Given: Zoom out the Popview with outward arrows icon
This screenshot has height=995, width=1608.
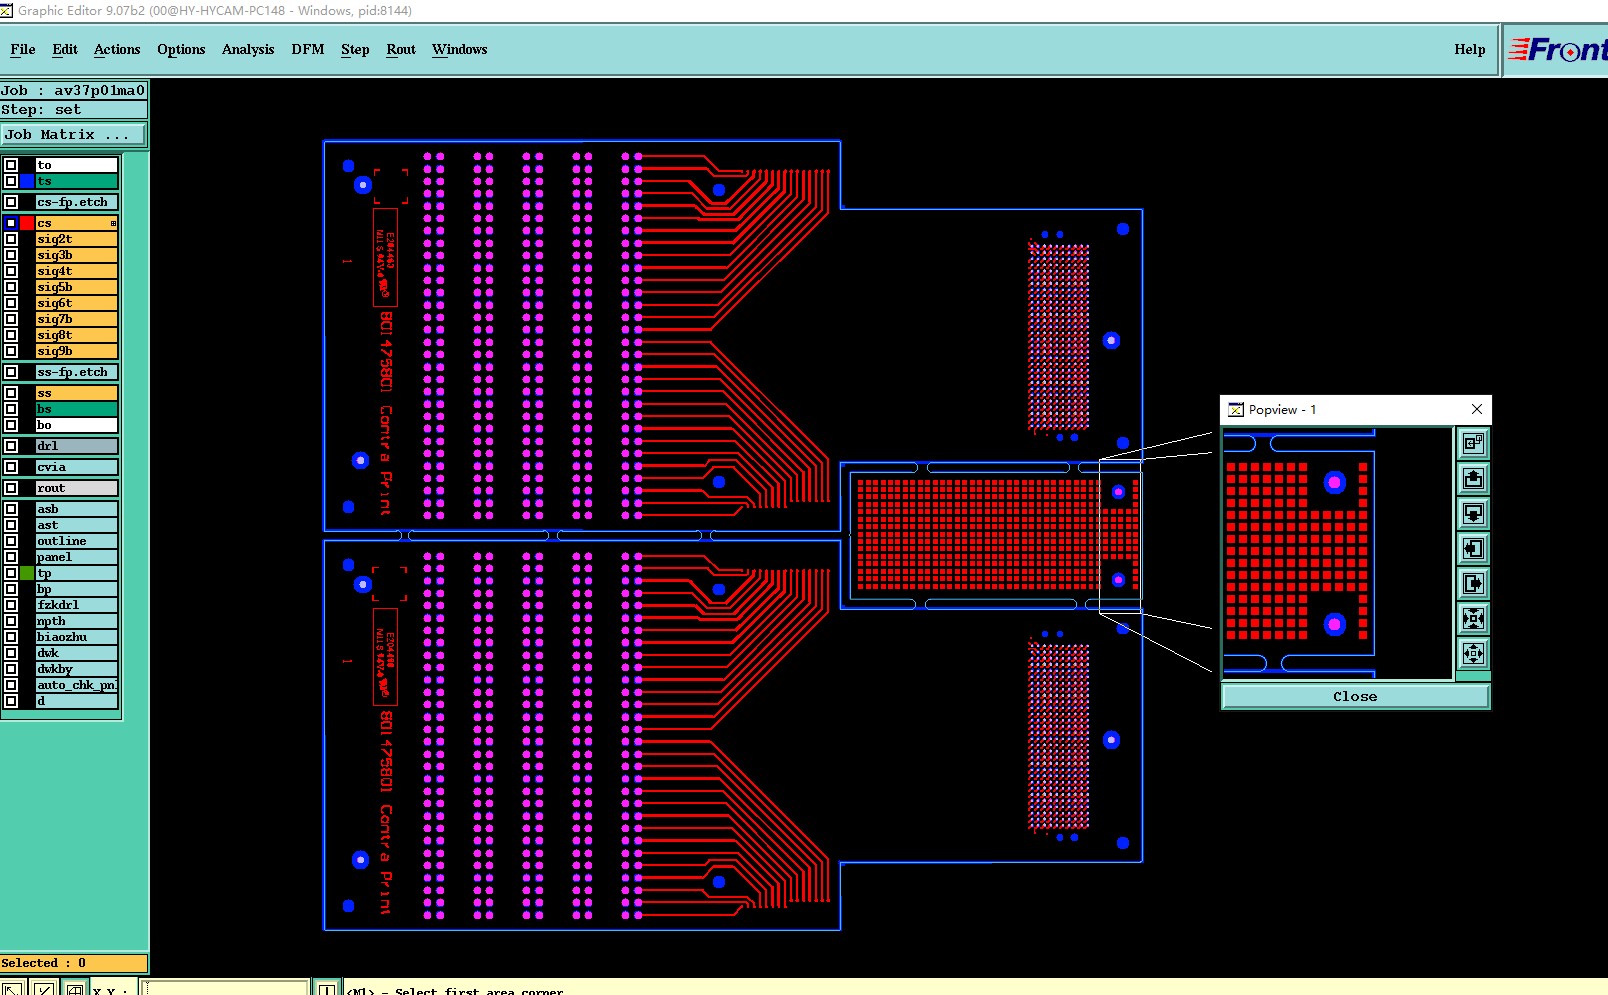Looking at the screenshot, I should pos(1473,653).
